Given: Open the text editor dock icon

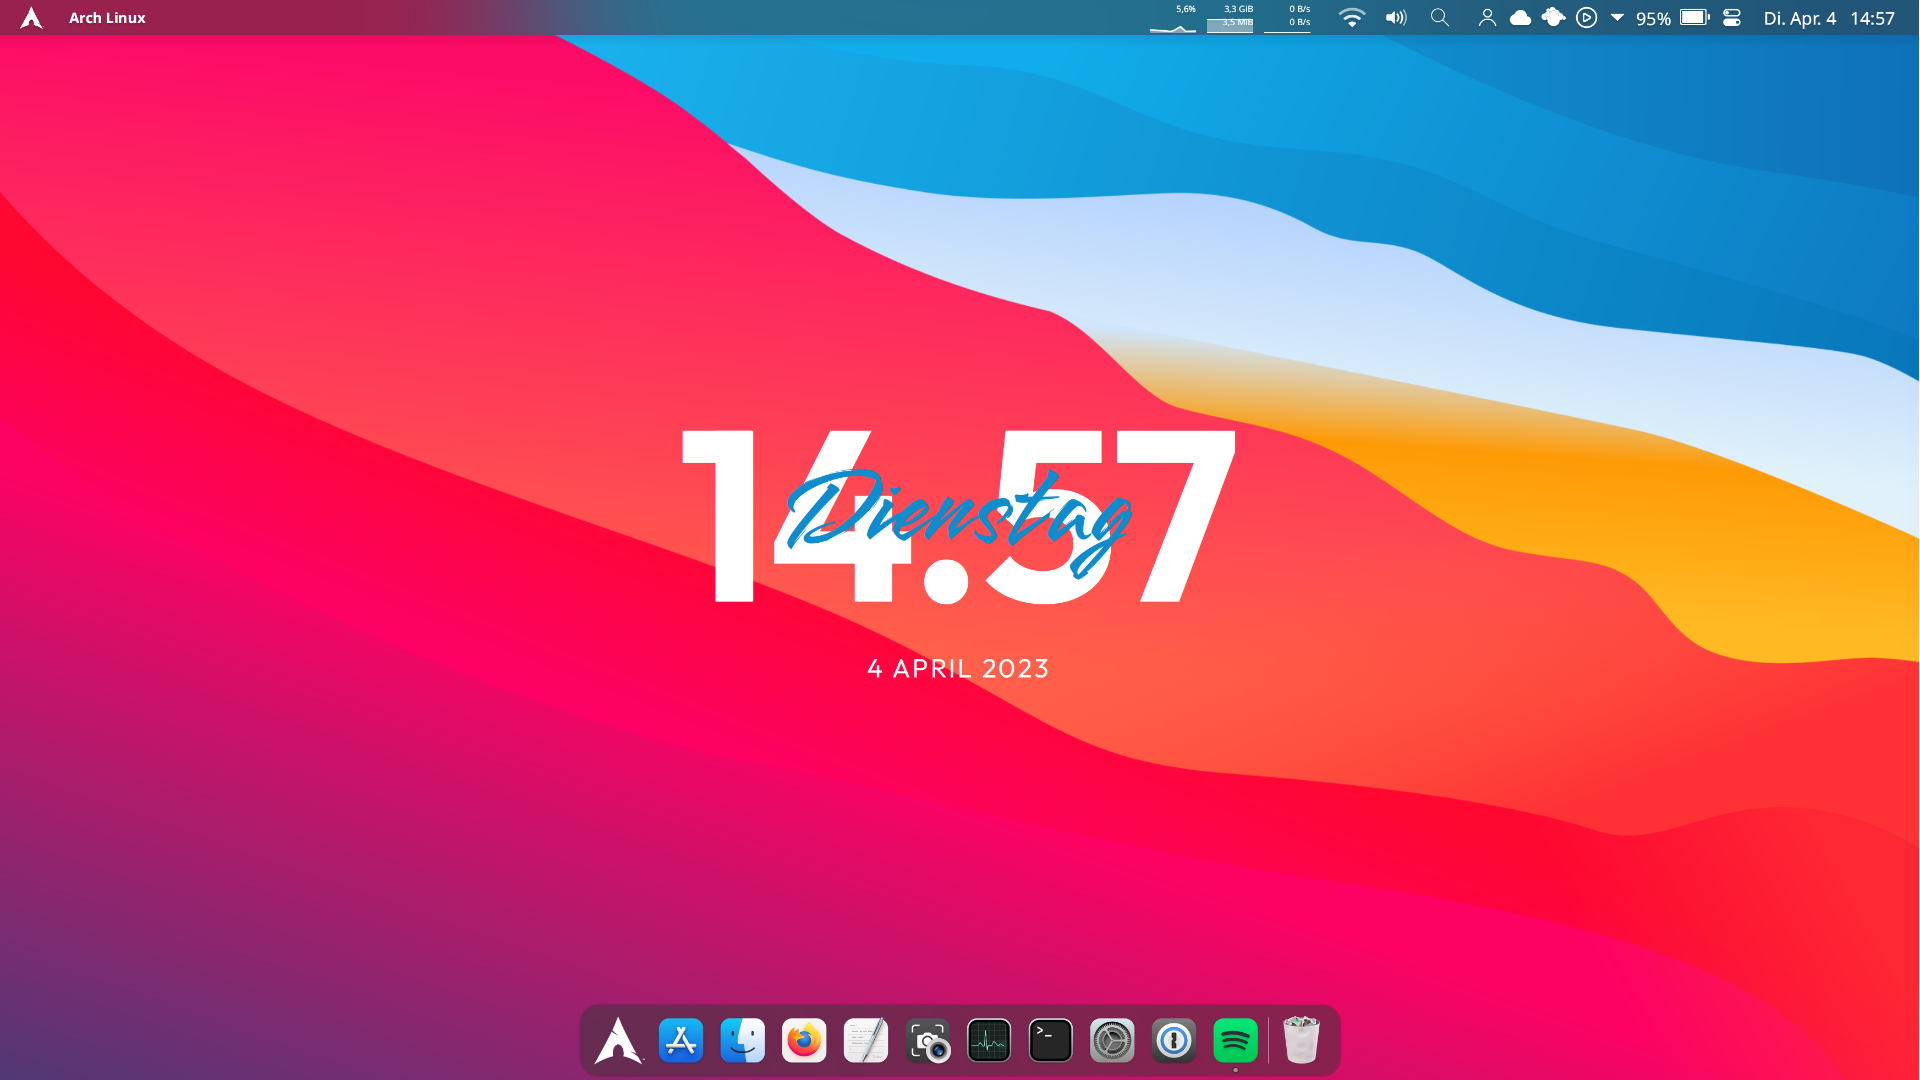Looking at the screenshot, I should [x=866, y=1041].
